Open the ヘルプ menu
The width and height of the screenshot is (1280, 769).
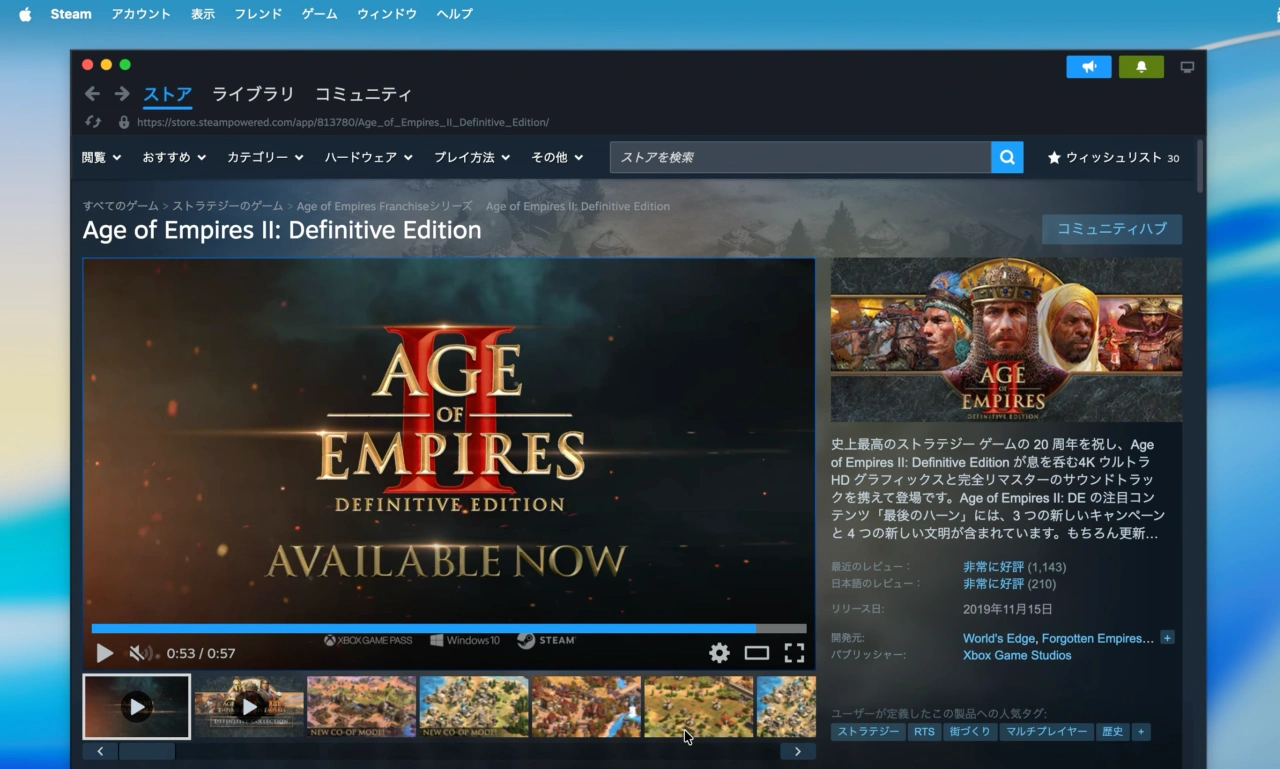click(455, 14)
